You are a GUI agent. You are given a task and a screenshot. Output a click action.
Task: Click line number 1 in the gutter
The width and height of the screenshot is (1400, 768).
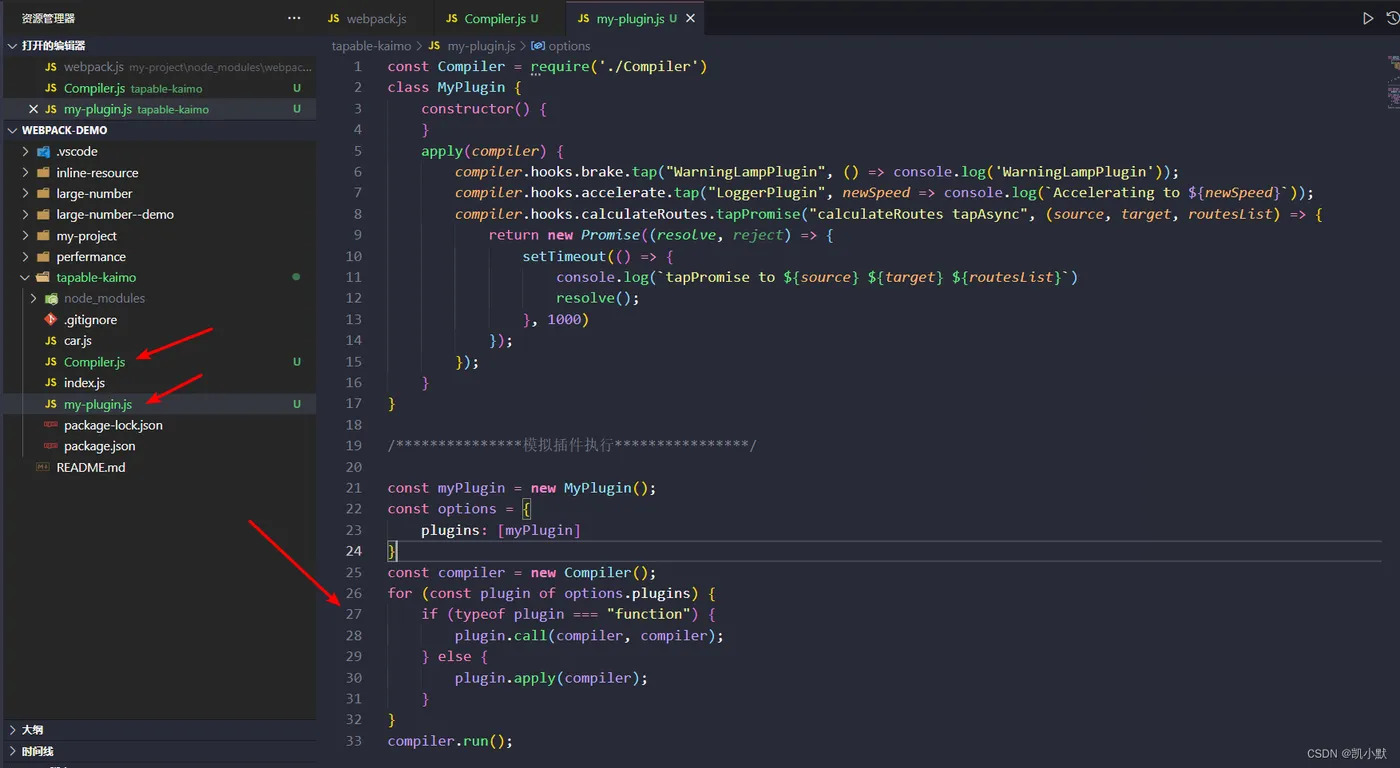pos(358,66)
